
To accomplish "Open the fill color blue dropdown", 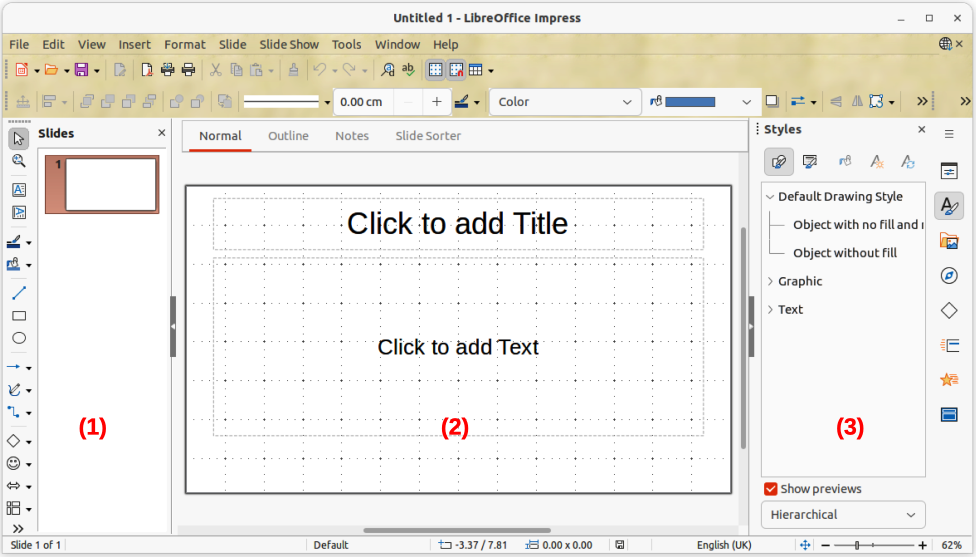I will (746, 102).
